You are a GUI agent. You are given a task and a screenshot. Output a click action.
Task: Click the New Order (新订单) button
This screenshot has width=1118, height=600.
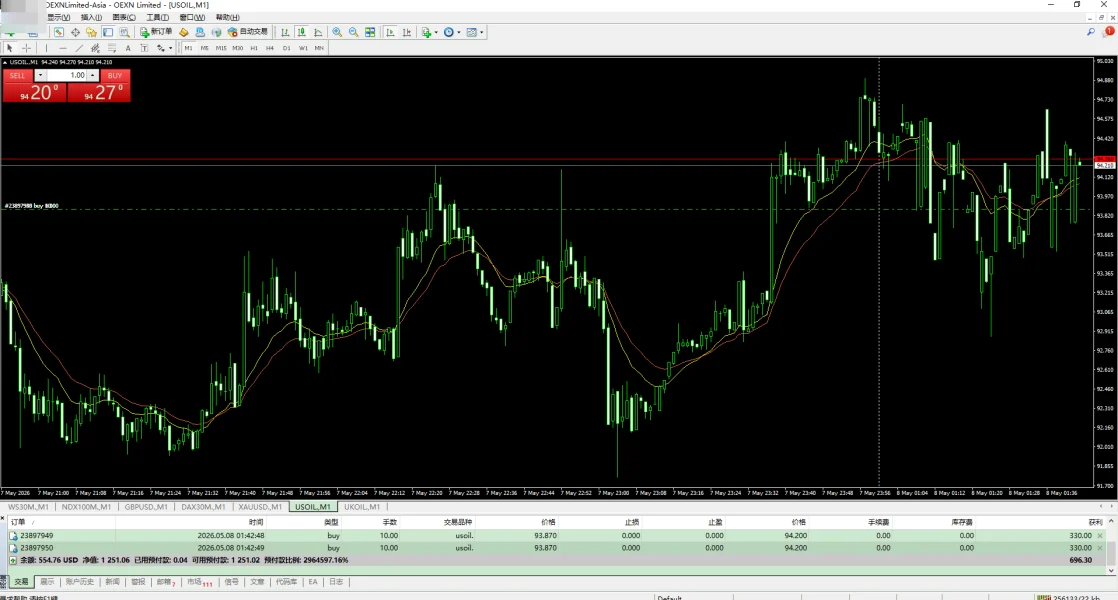(x=156, y=32)
